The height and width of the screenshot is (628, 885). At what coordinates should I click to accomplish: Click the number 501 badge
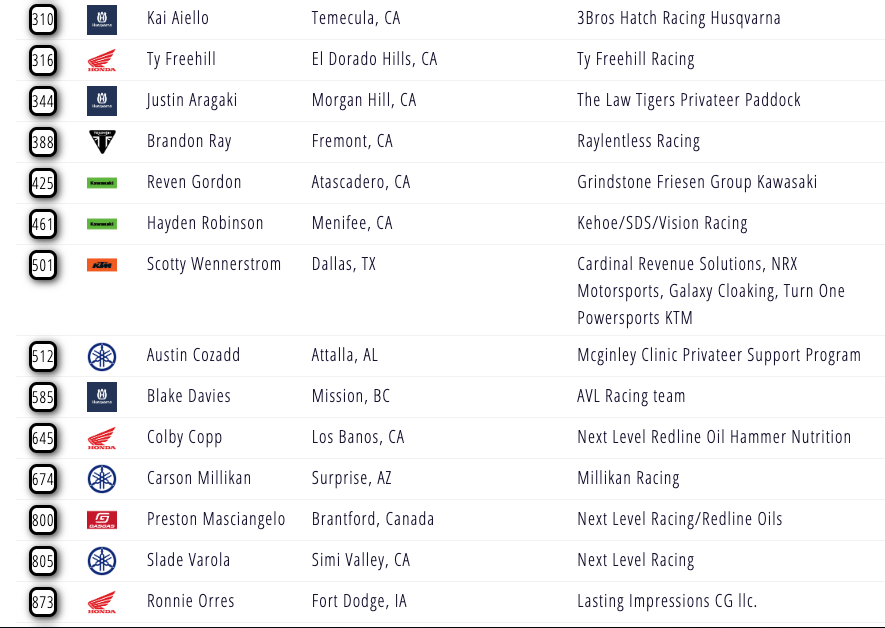[43, 265]
